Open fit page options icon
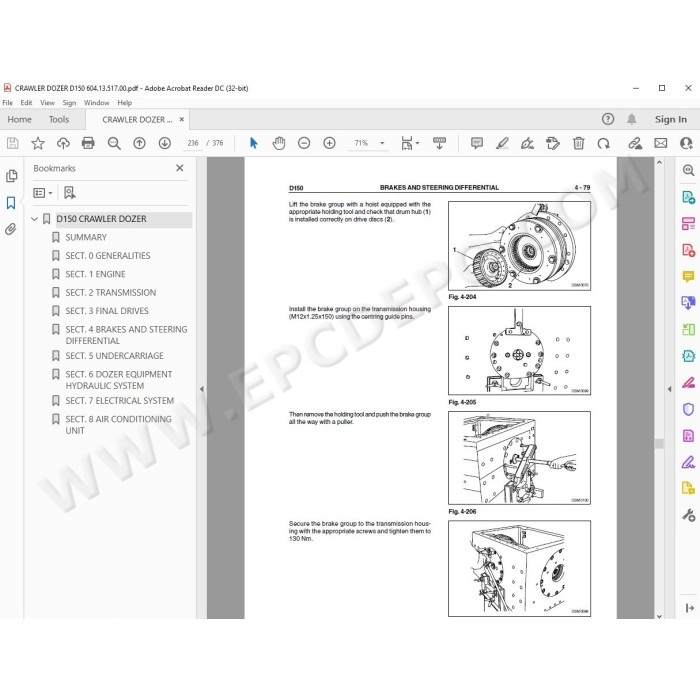This screenshot has height=700, width=700. click(410, 143)
